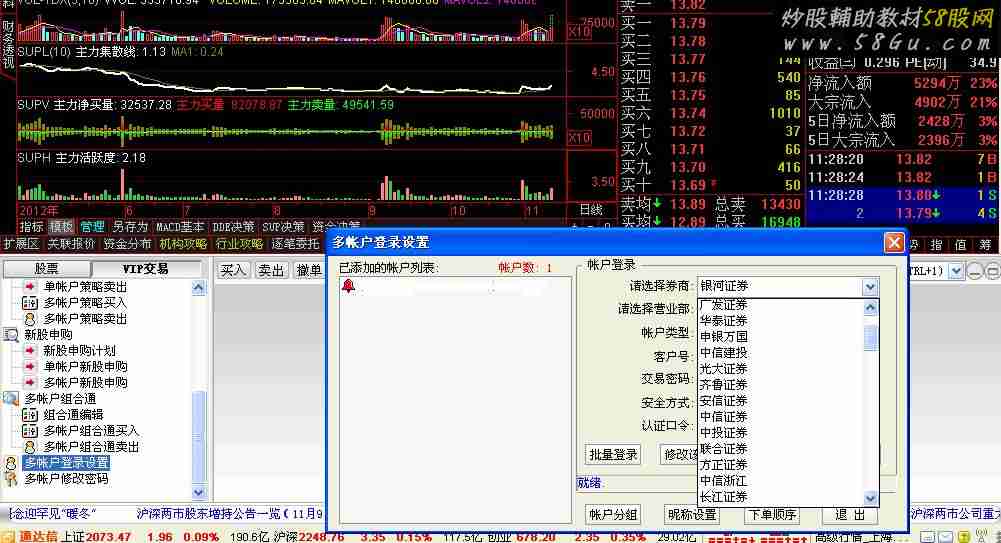The height and width of the screenshot is (543, 1001).
Task: Switch to the 股票 tab
Action: point(47,269)
